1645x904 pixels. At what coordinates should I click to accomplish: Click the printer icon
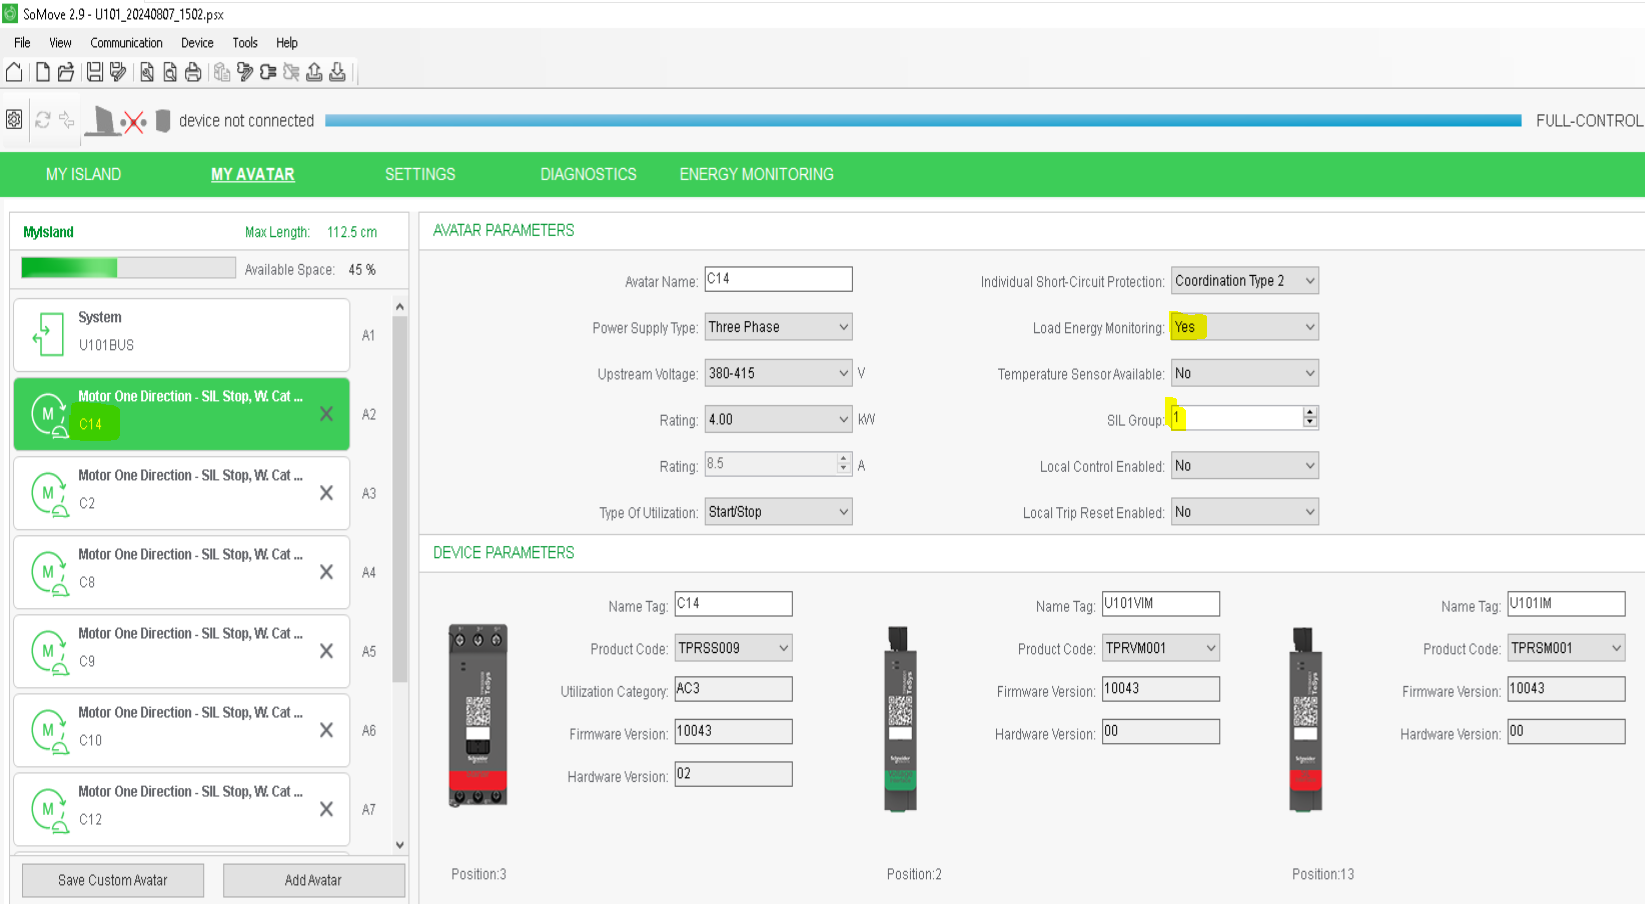click(x=193, y=72)
